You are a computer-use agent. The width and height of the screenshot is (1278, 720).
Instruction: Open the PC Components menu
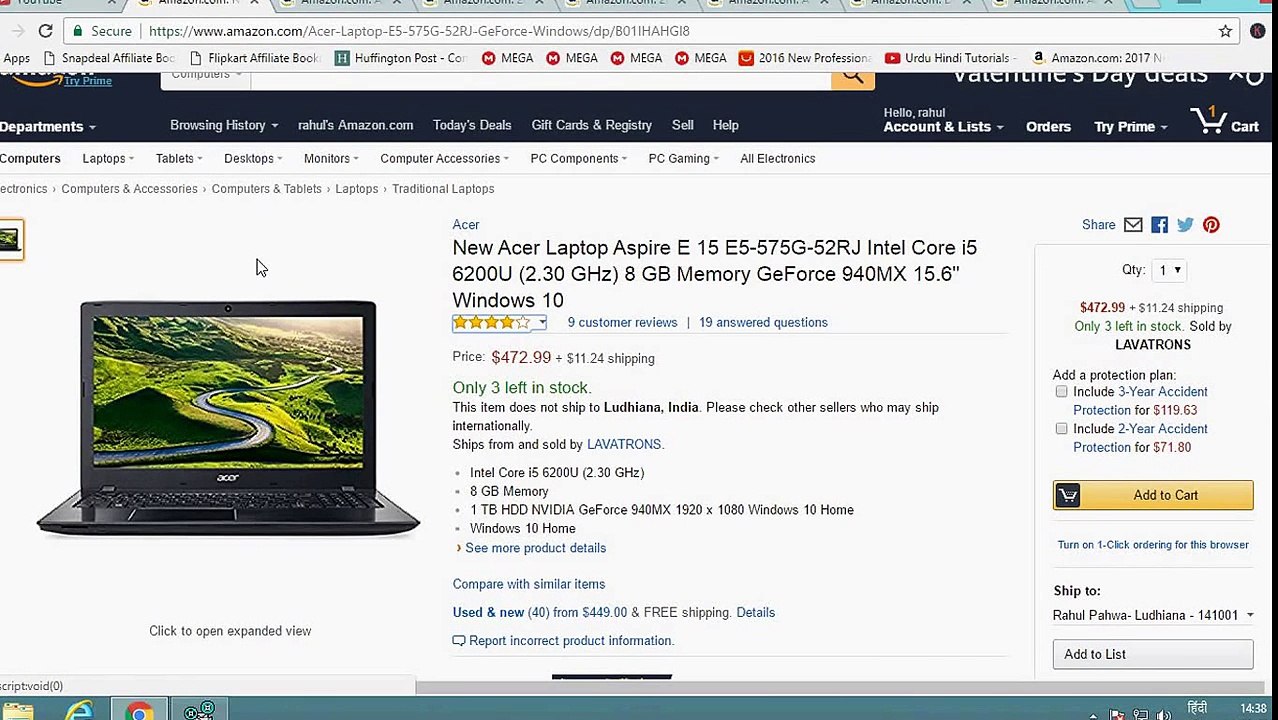pos(578,158)
